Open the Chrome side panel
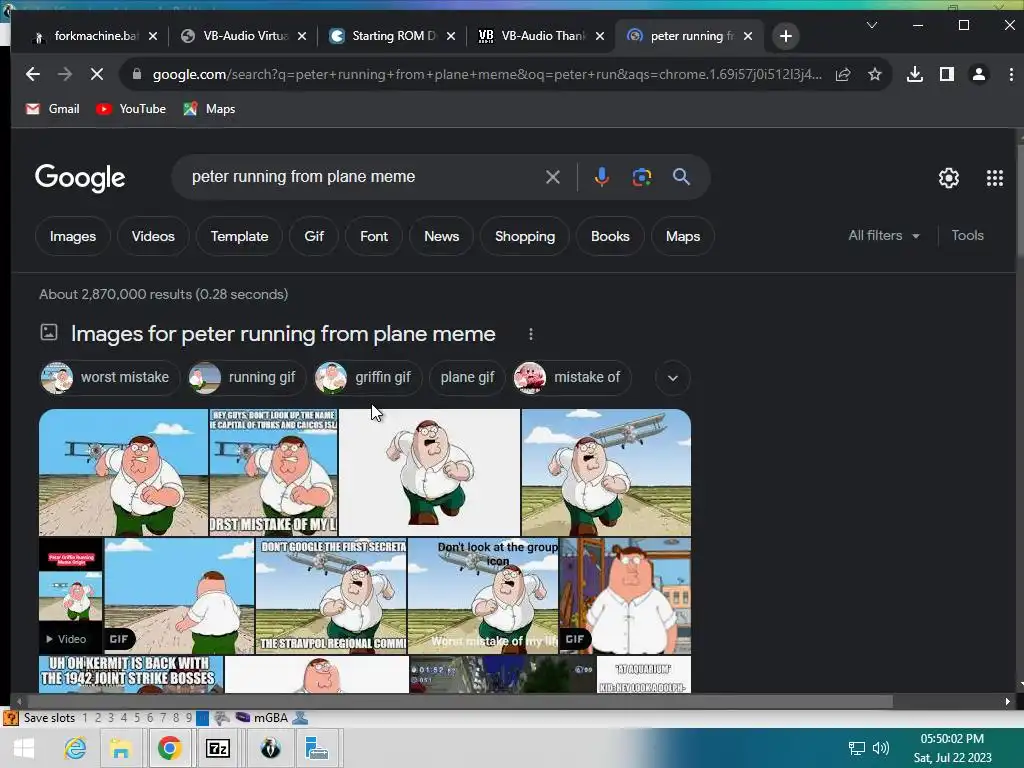This screenshot has height=768, width=1024. (x=946, y=74)
